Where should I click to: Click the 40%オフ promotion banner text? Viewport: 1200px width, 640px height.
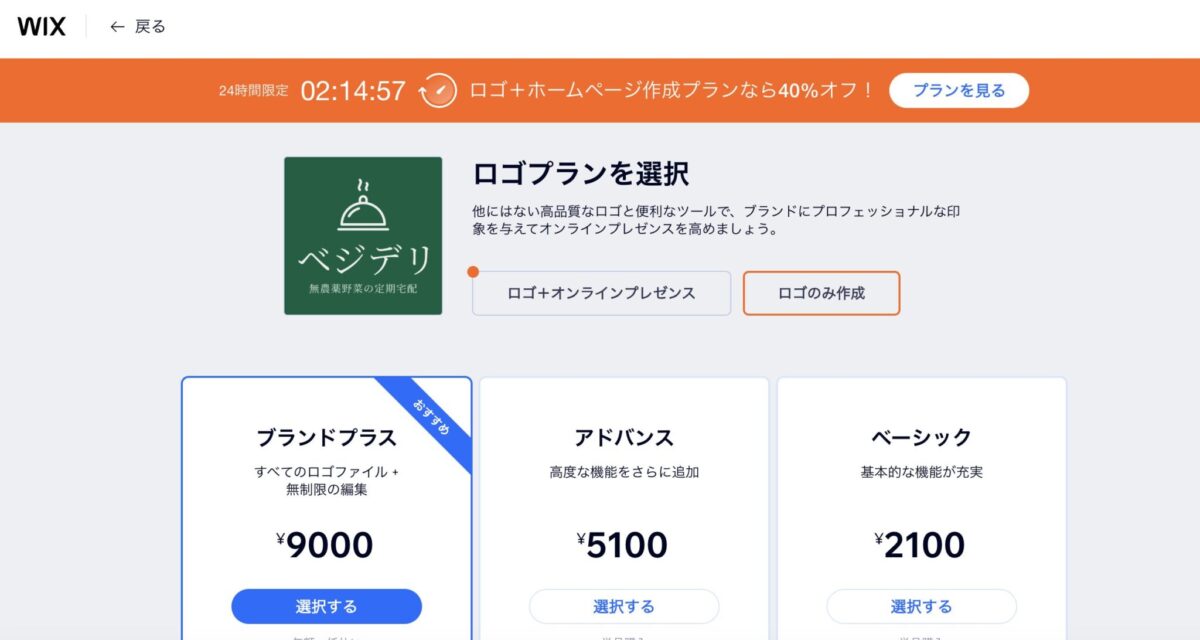pos(672,90)
